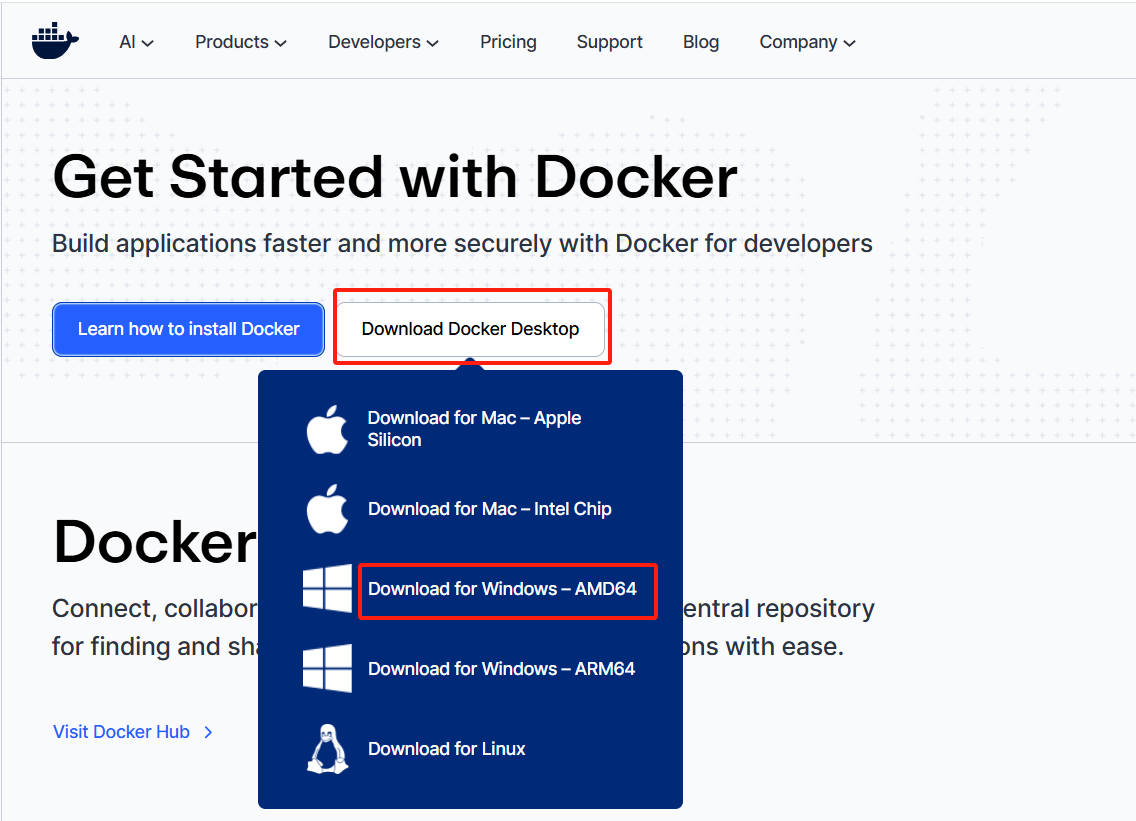Image resolution: width=1136 pixels, height=821 pixels.
Task: Click the Get Started with Docker heading
Action: click(x=395, y=176)
